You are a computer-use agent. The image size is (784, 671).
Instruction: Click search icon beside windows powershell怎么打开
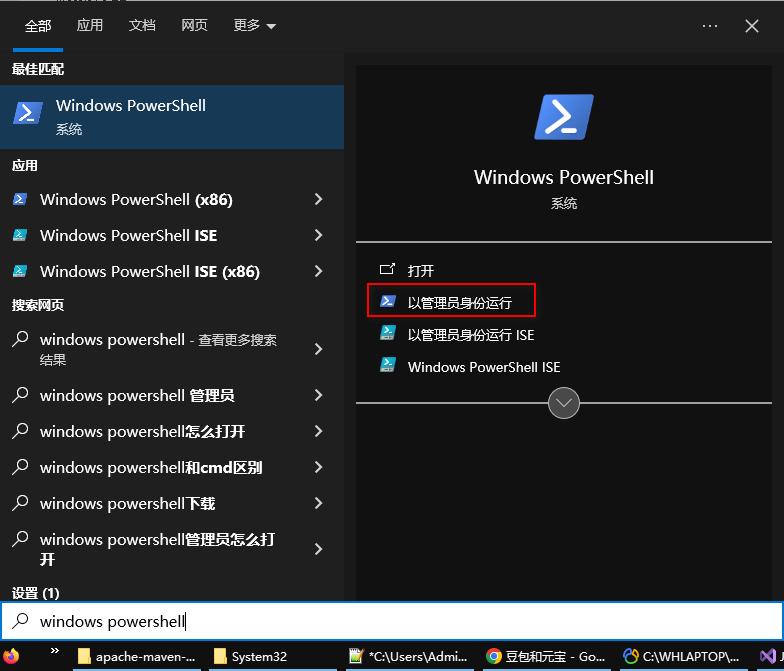[20, 431]
